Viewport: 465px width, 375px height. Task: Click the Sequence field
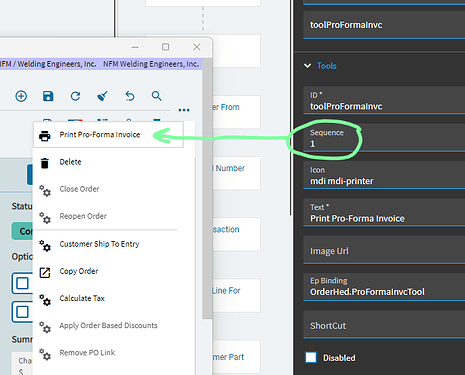click(x=384, y=138)
